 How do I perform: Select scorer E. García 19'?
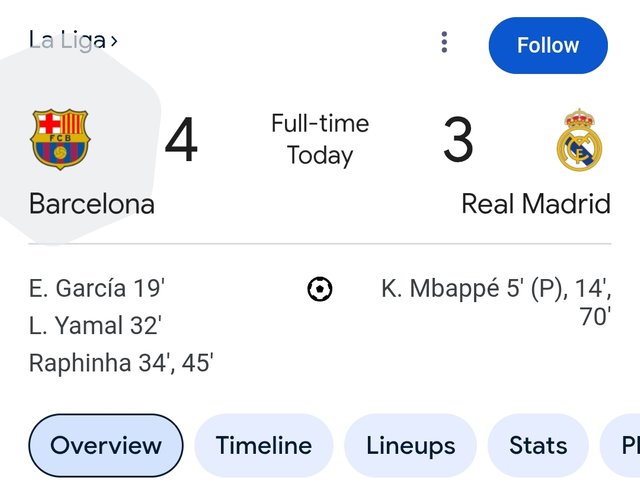click(x=97, y=288)
